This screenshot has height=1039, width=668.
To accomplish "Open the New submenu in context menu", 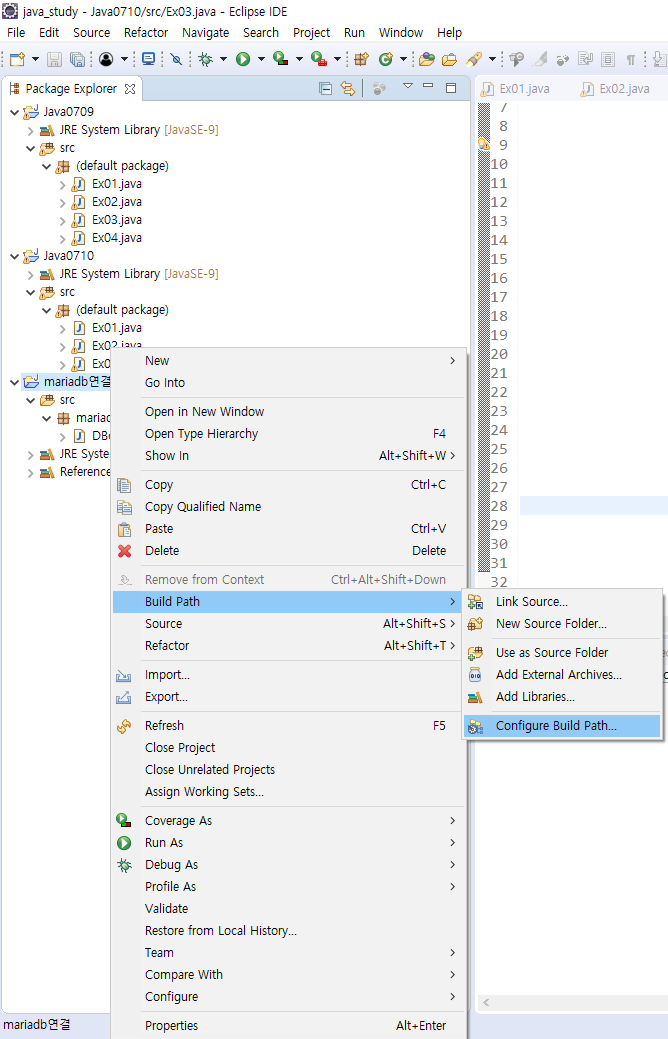I will [288, 361].
